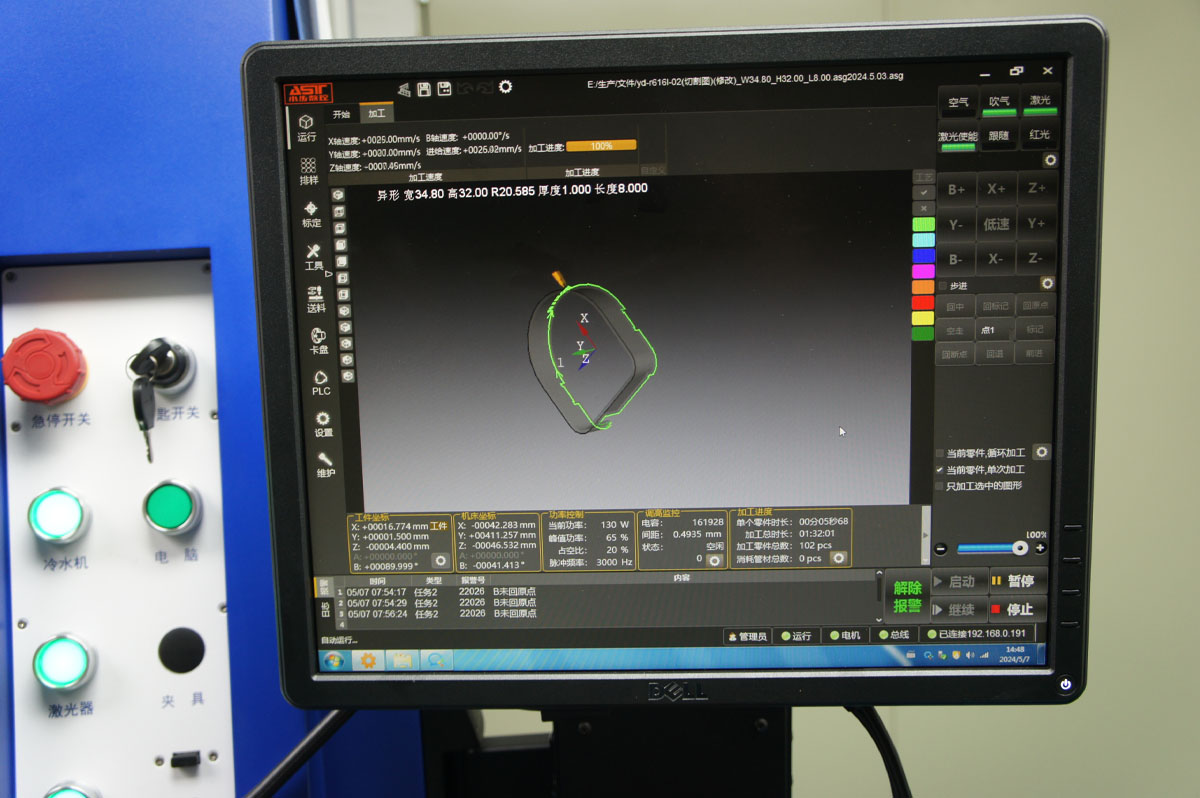Viewport: 1200px width, 798px height.
Task: Toggle the 吹气 blow gas button
Action: pos(999,103)
